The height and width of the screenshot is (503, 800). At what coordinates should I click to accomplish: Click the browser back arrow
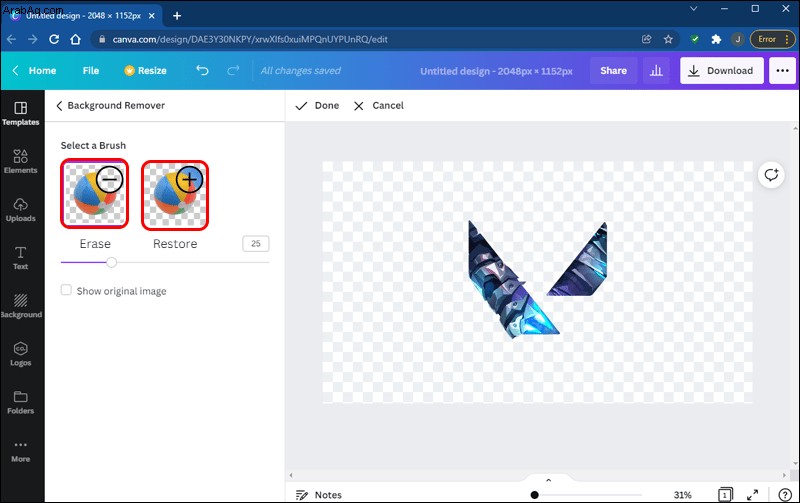point(12,39)
